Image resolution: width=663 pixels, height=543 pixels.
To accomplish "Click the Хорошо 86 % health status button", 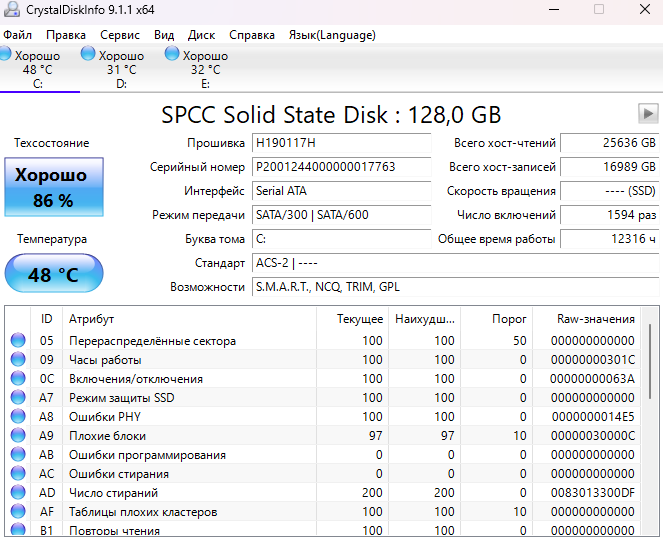I will [54, 187].
